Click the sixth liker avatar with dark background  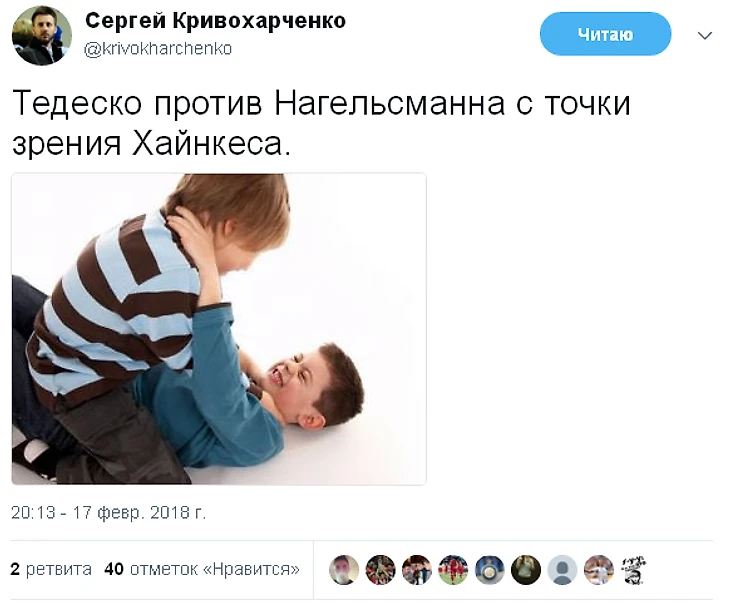pos(526,570)
